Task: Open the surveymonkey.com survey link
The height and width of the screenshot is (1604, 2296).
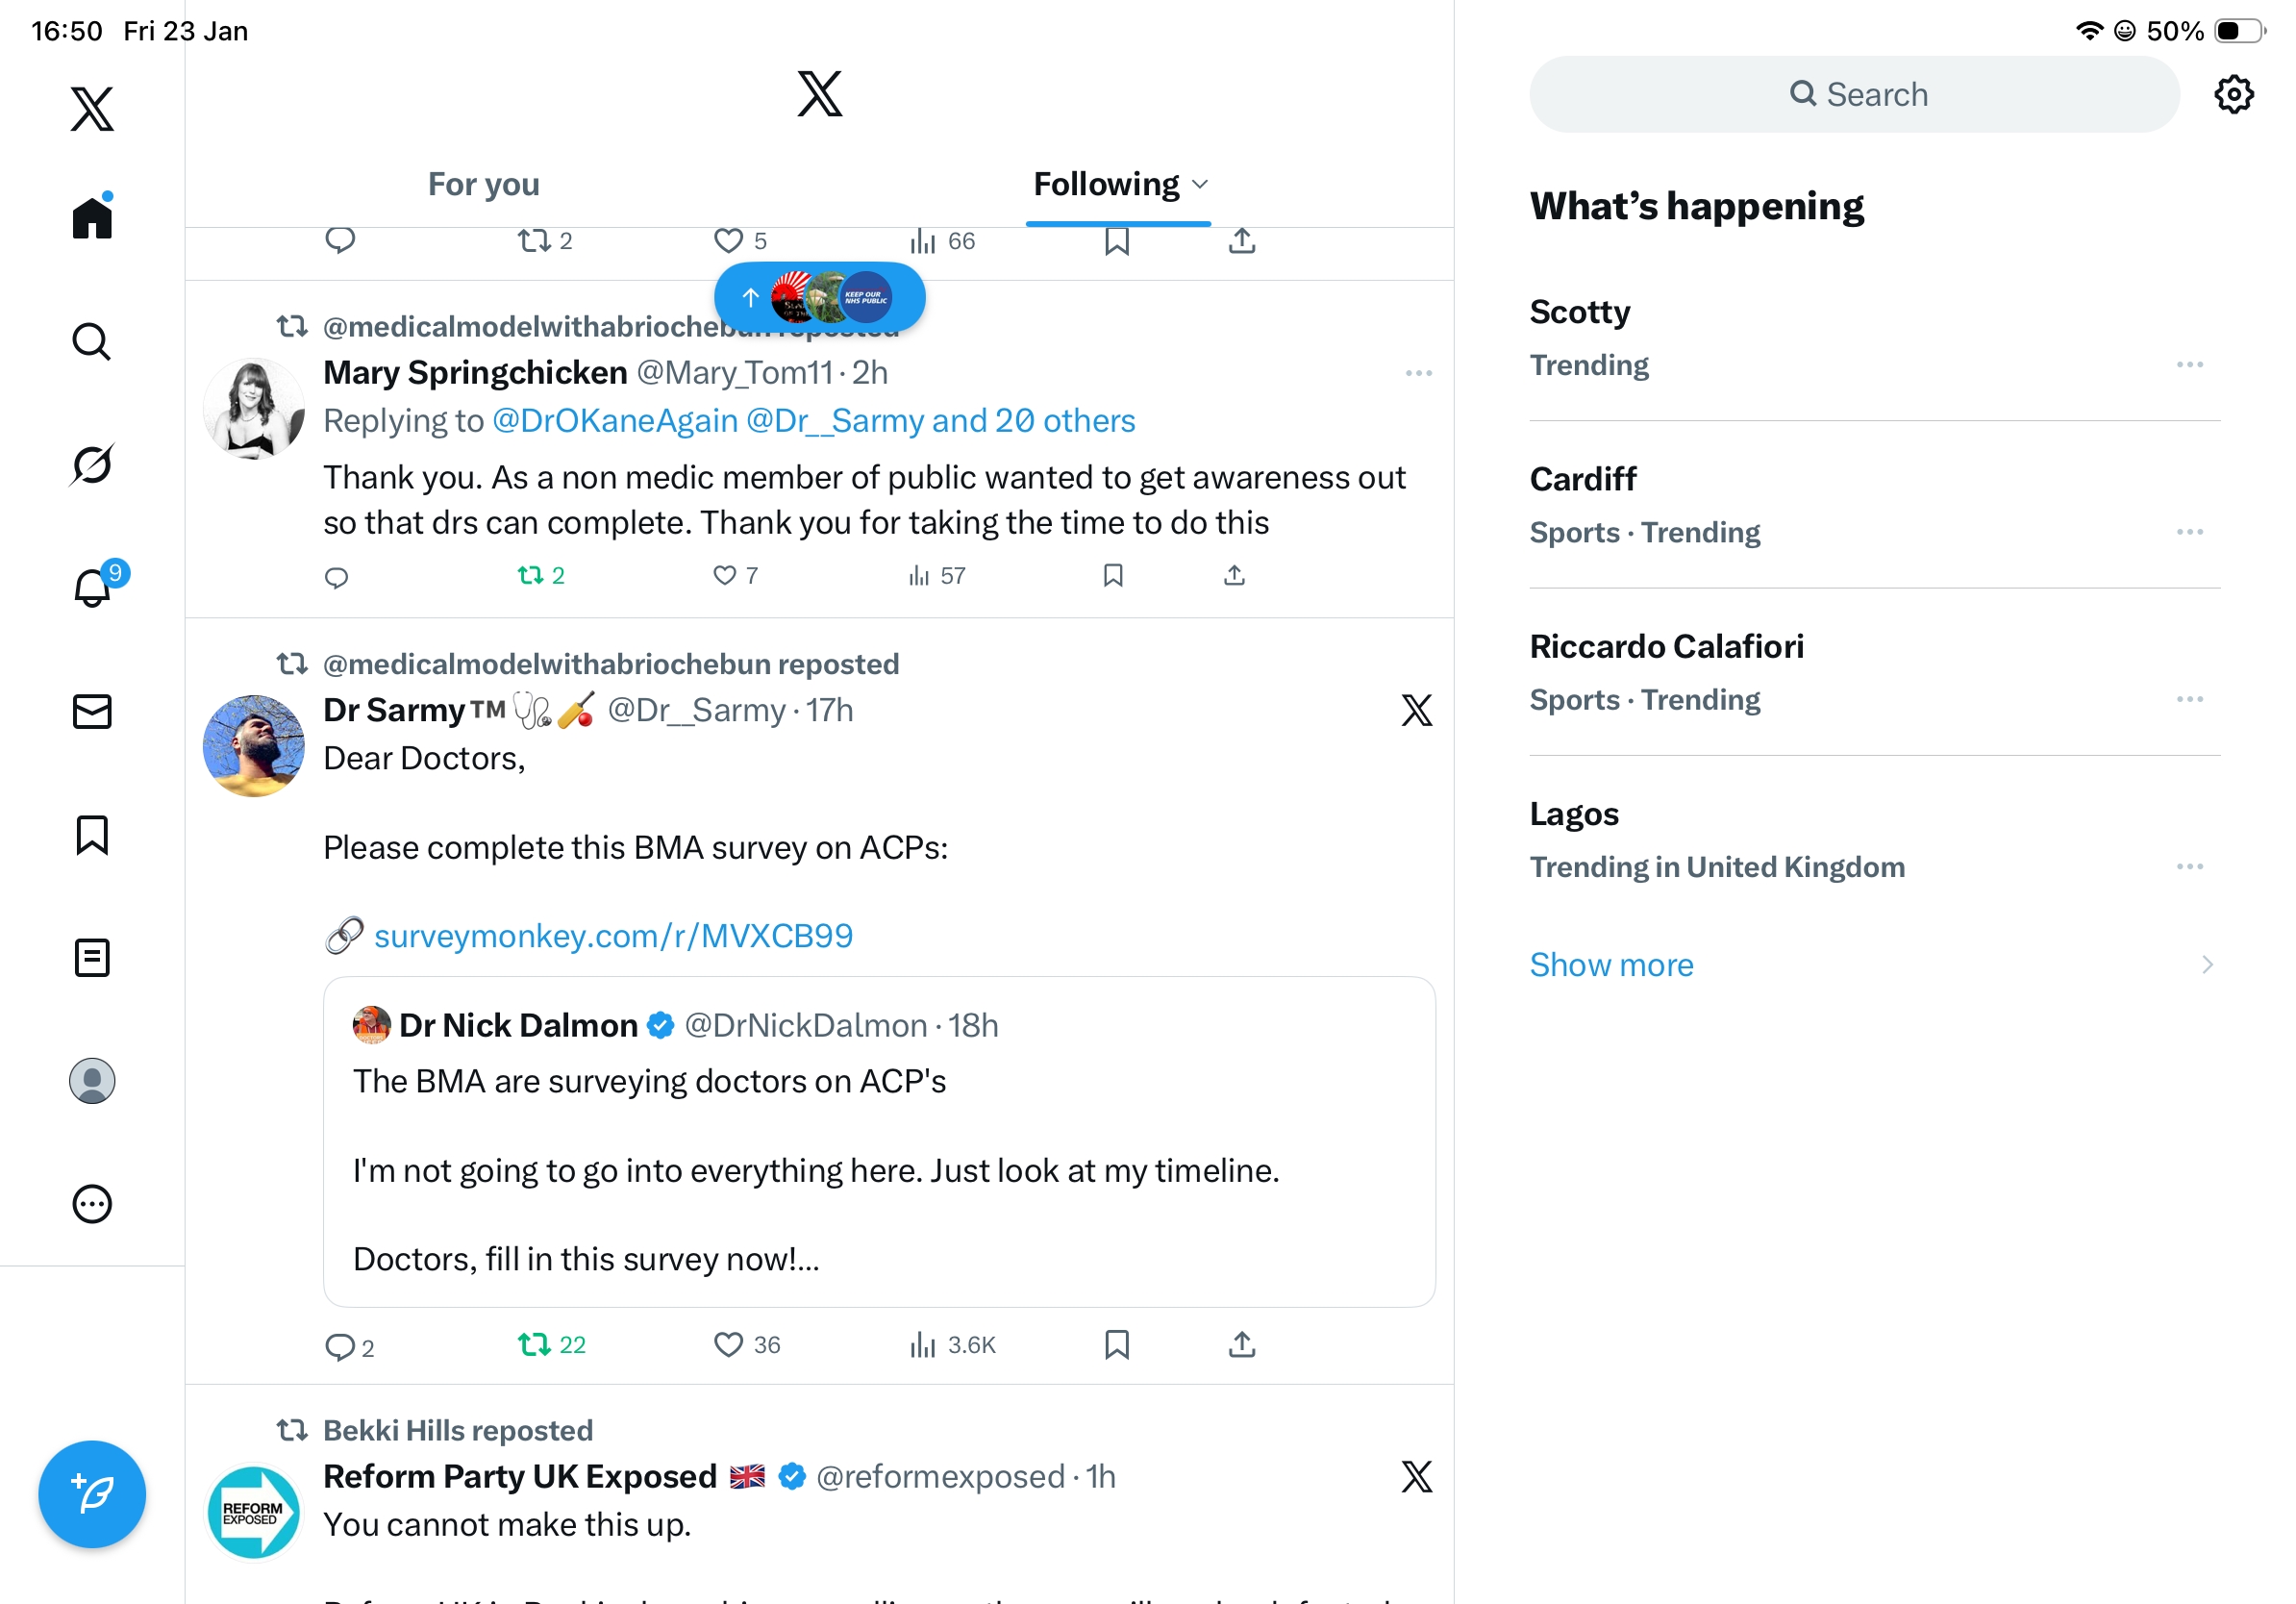Action: (612, 936)
